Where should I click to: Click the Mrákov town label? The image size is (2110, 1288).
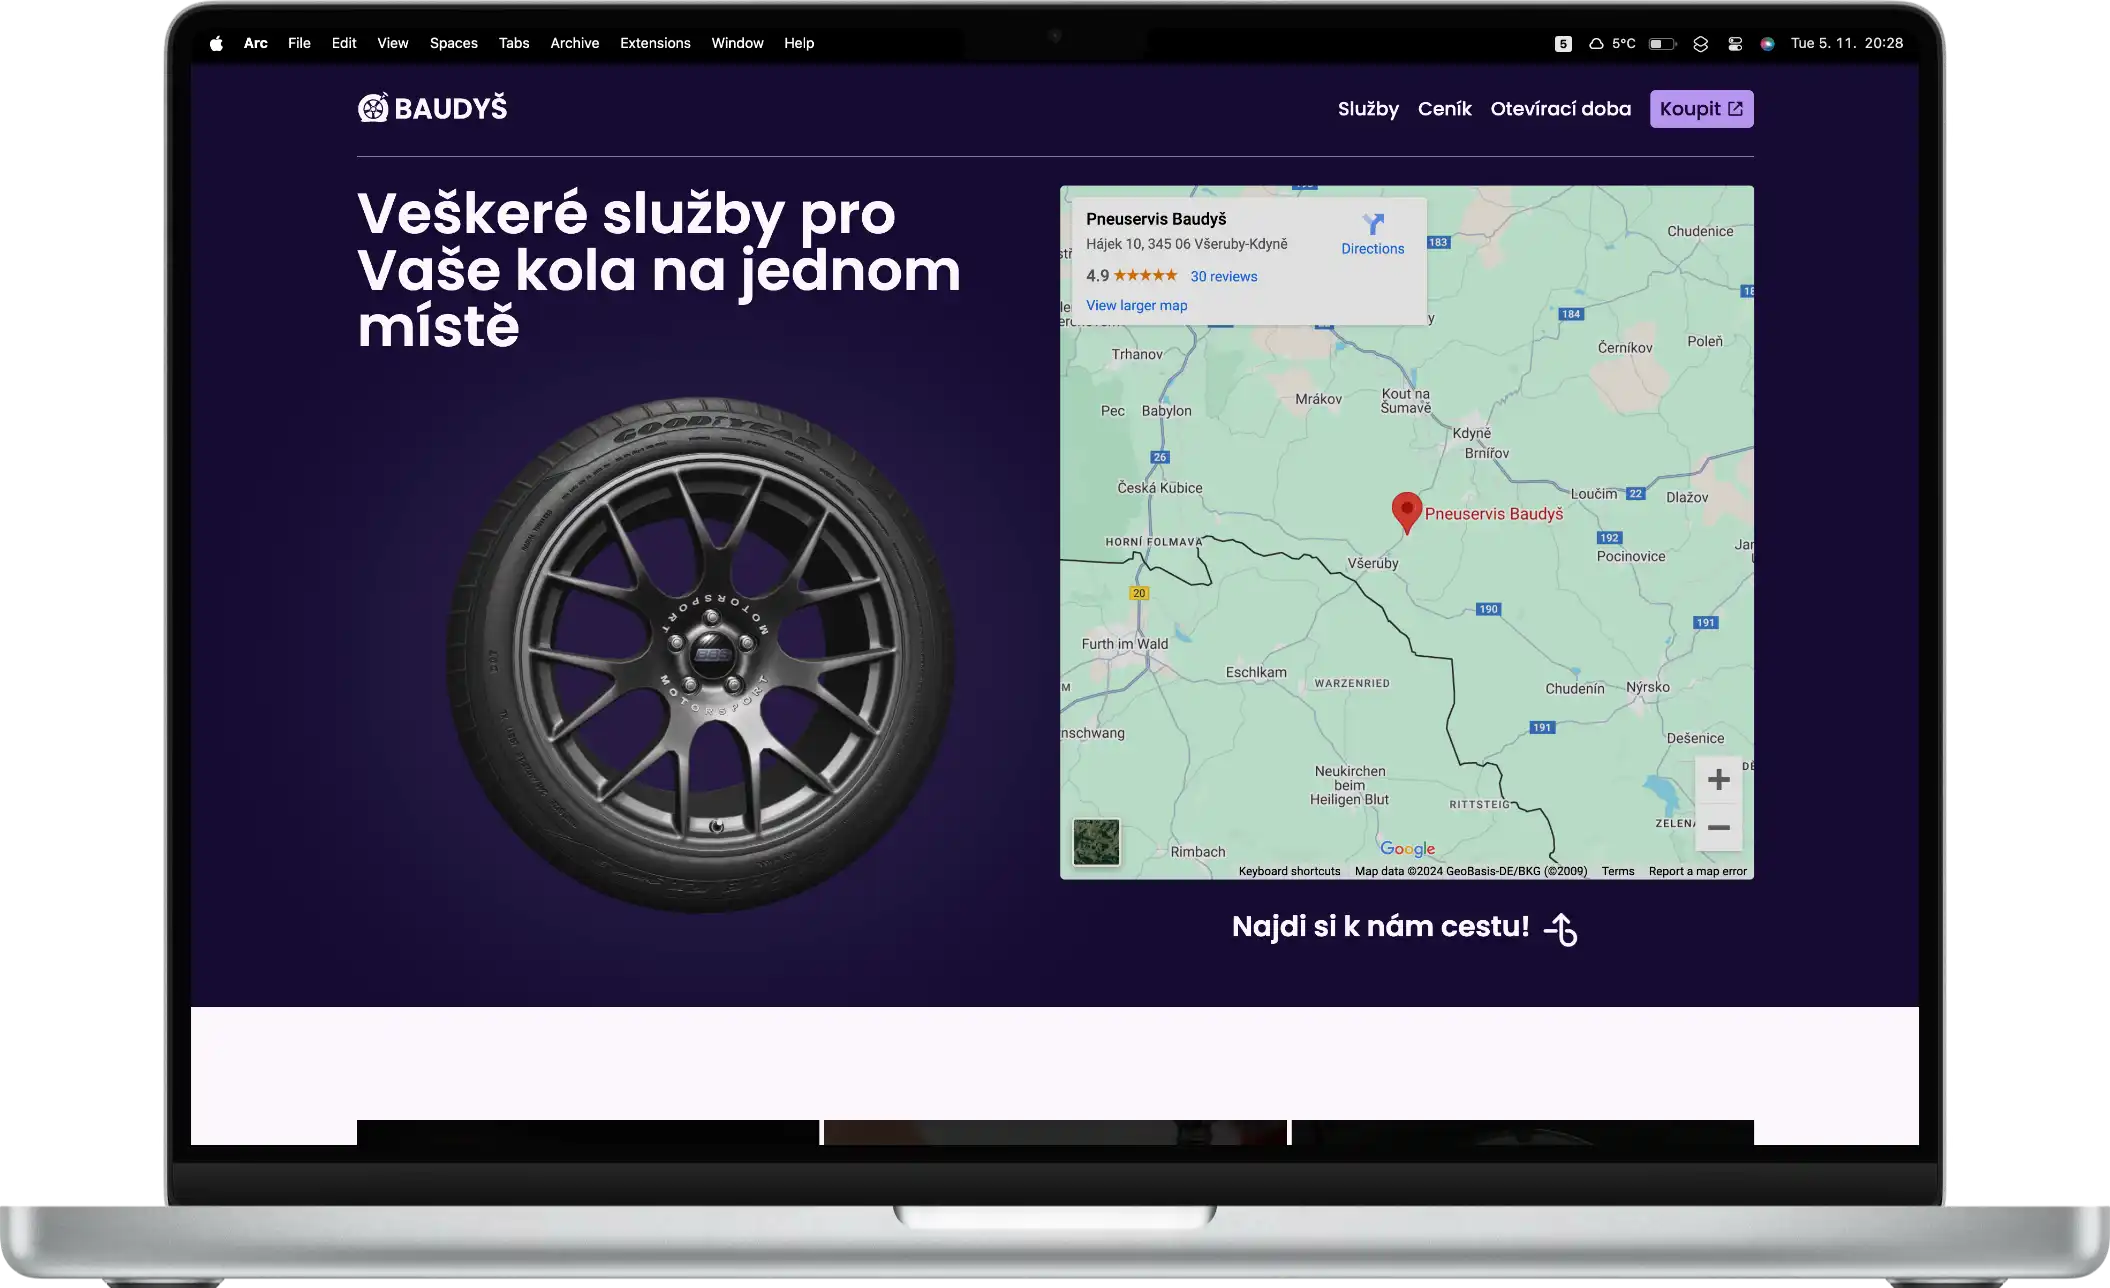tap(1318, 399)
